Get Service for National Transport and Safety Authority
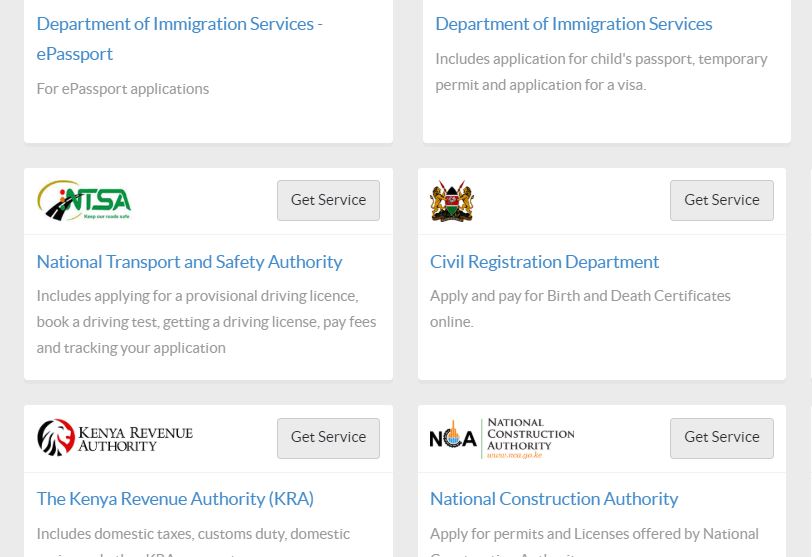The height and width of the screenshot is (557, 812). (x=328, y=200)
